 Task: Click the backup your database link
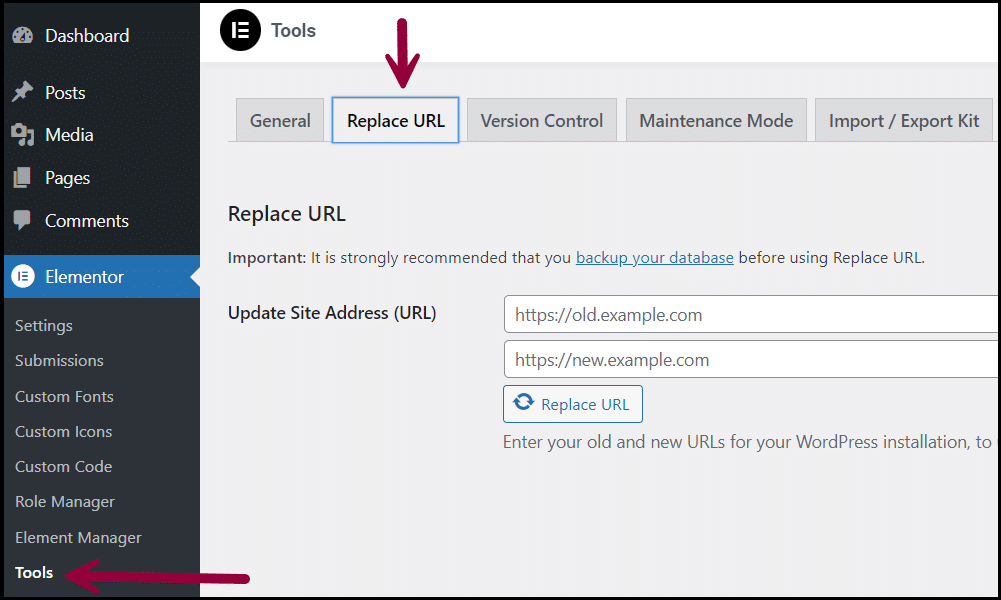[x=654, y=257]
